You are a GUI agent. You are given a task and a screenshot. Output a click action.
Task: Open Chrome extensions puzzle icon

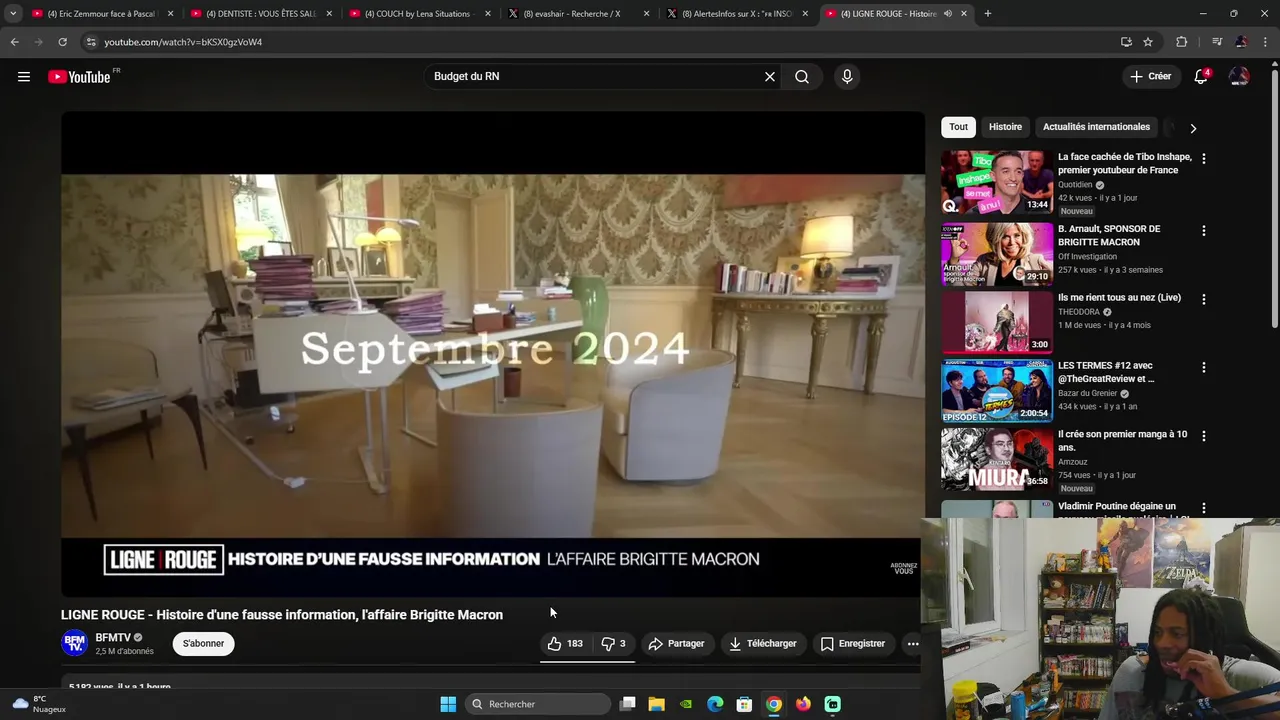click(1181, 42)
